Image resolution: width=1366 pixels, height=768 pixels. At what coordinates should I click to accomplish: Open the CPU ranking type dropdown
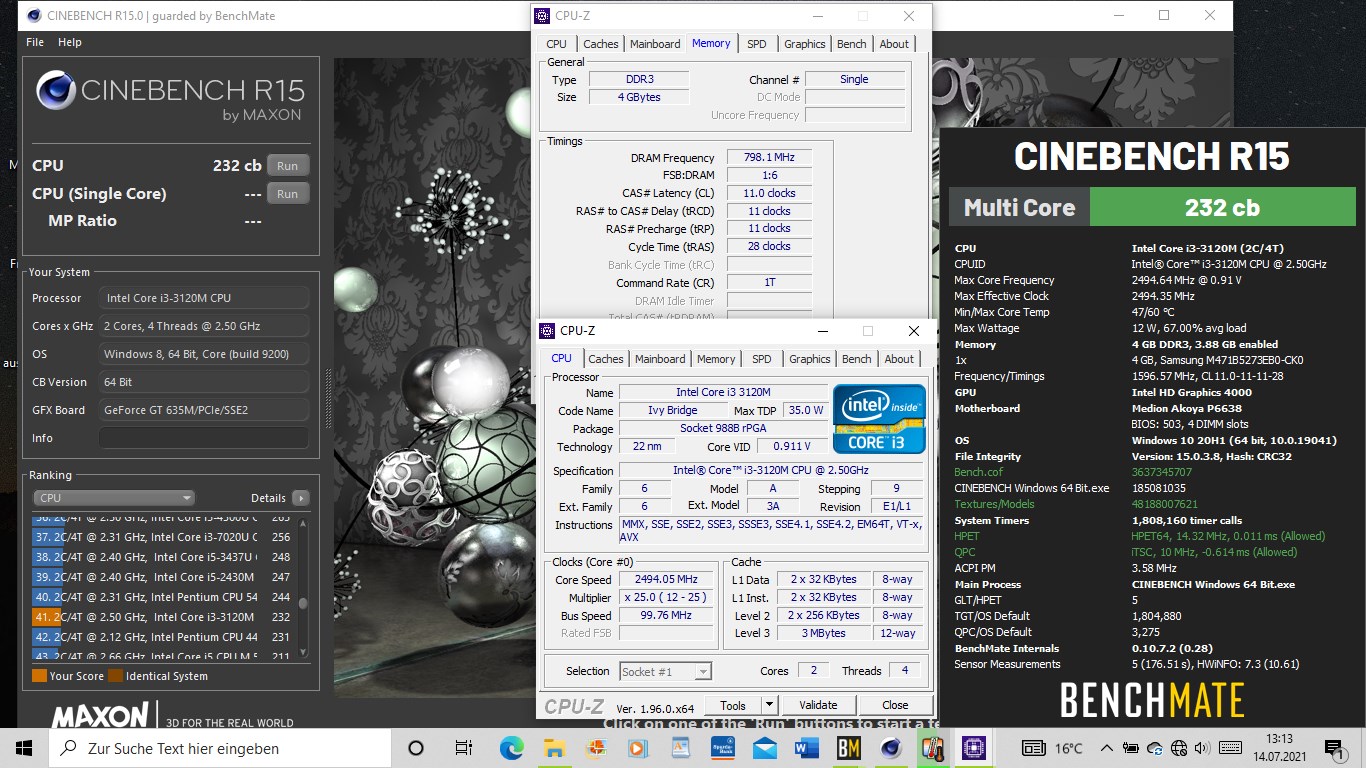(x=114, y=498)
